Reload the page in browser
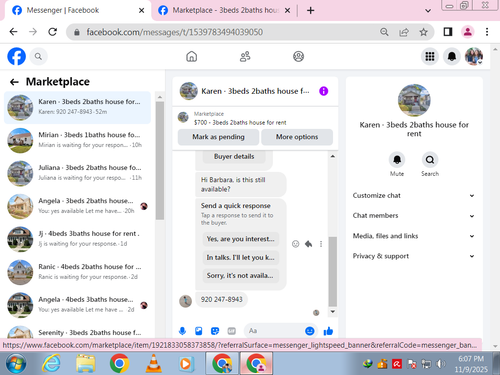Viewport: 500px width, 375px height. [52, 32]
